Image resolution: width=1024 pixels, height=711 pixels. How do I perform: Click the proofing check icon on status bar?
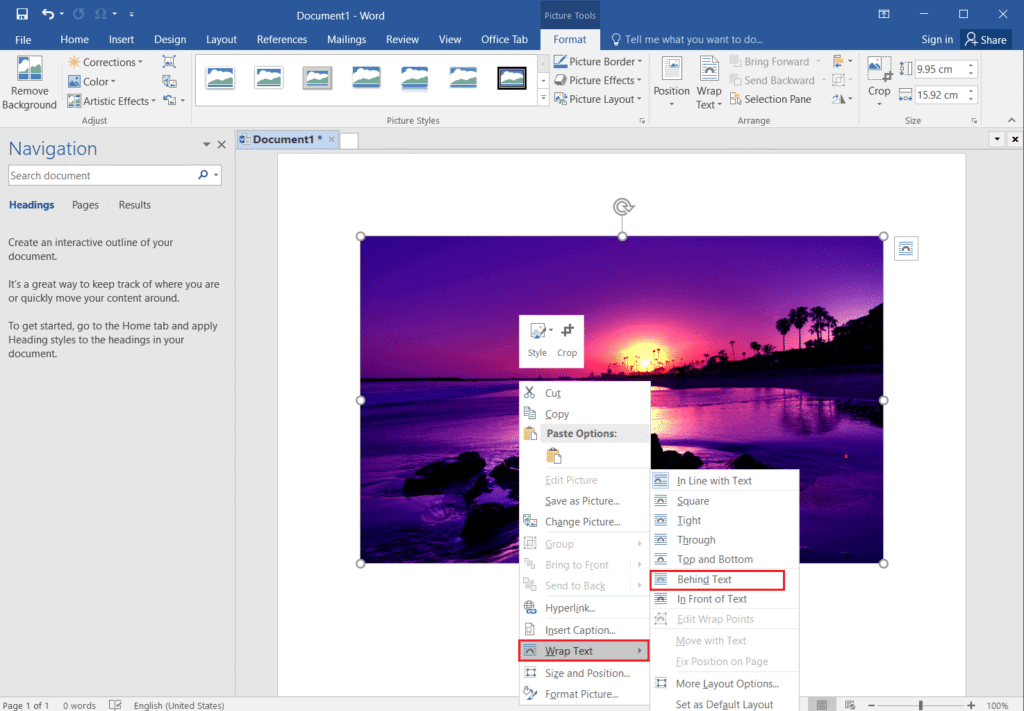coord(115,705)
